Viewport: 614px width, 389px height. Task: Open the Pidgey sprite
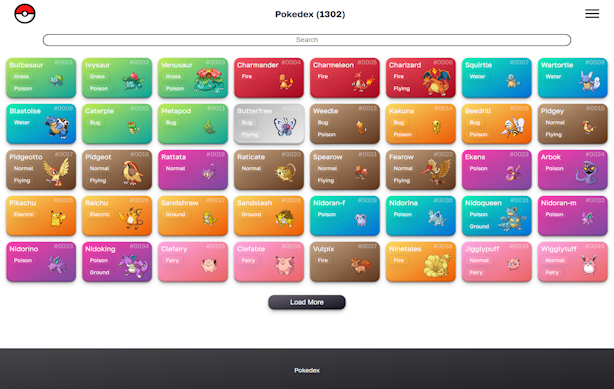coord(589,127)
